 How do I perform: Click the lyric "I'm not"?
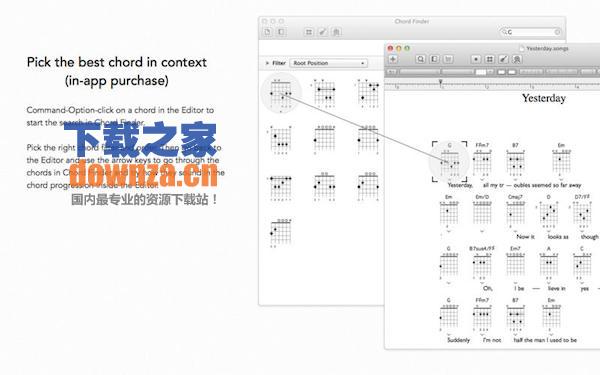click(492, 340)
